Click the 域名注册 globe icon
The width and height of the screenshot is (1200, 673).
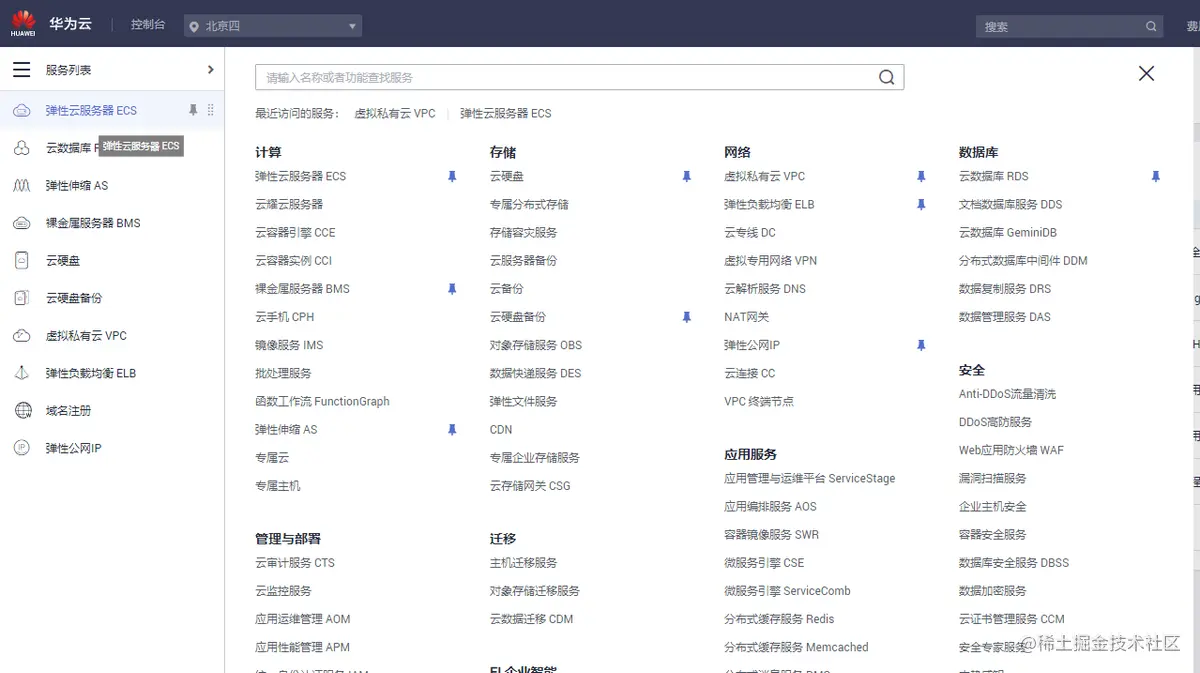(x=21, y=410)
